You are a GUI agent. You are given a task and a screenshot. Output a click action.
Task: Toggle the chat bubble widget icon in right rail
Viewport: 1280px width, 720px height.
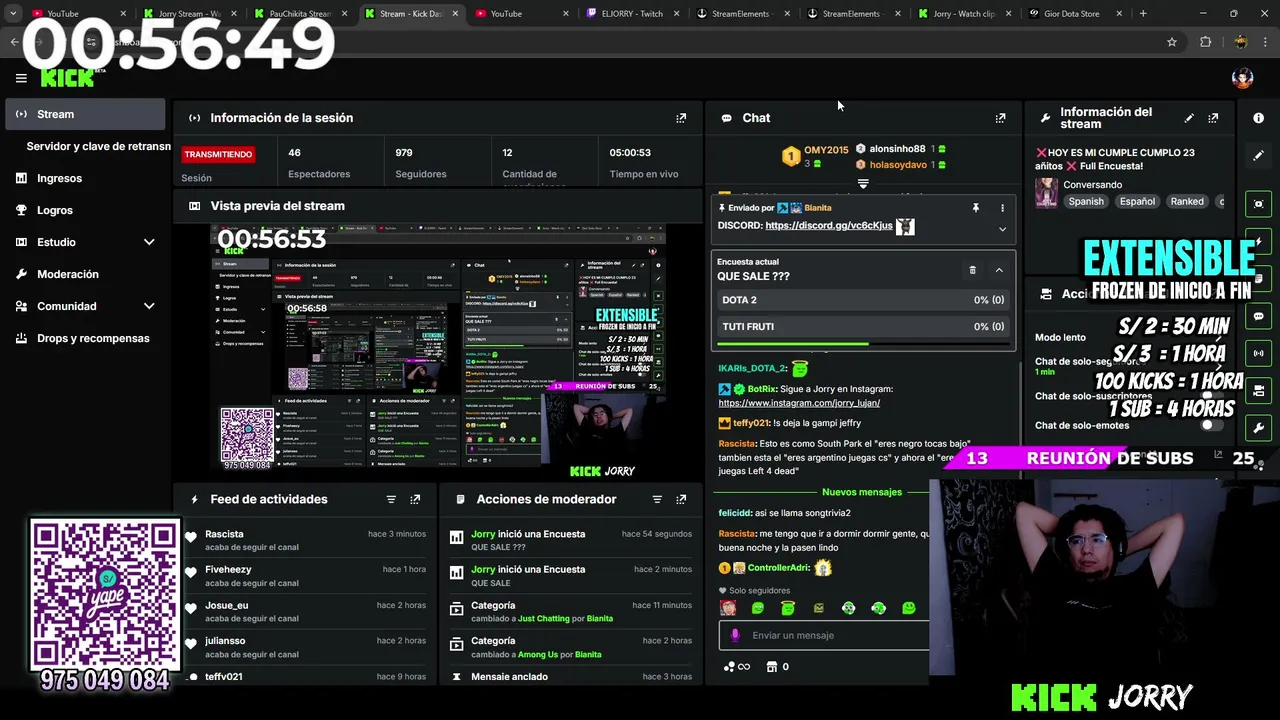1258,316
